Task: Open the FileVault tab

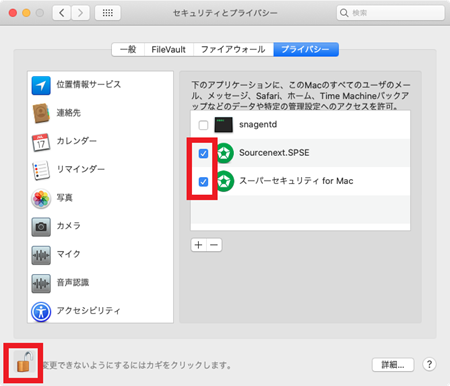Action: click(x=169, y=50)
